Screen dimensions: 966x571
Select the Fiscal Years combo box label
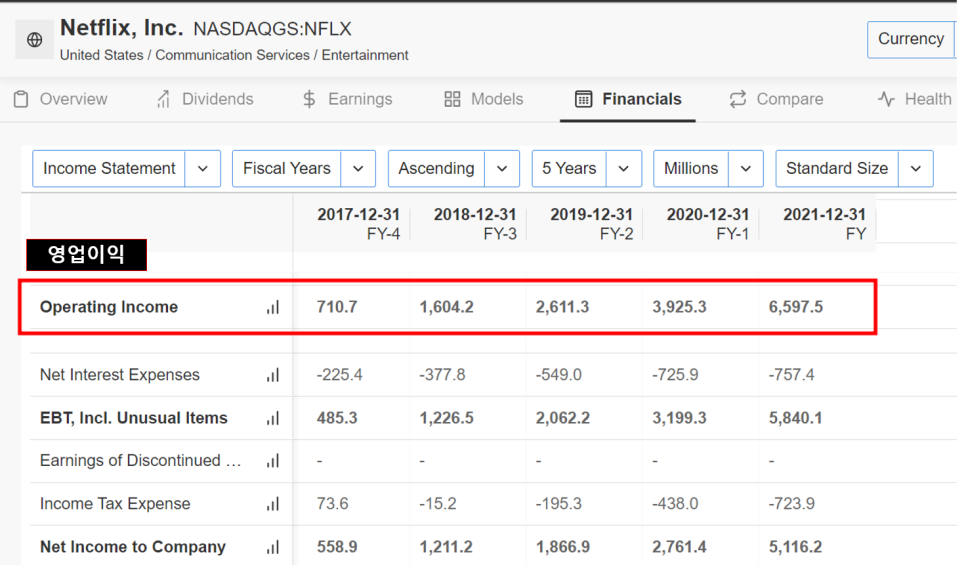click(286, 169)
